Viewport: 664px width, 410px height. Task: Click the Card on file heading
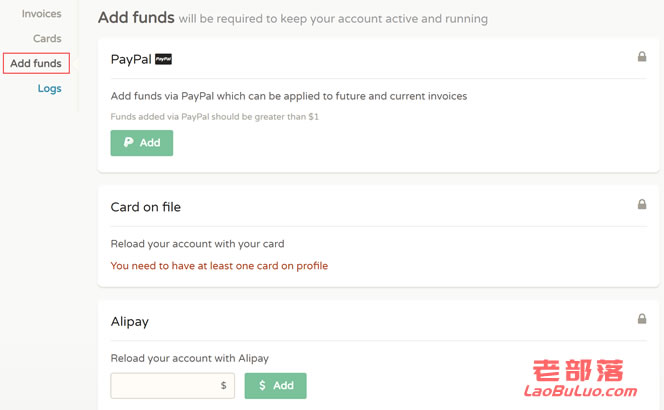coord(146,207)
